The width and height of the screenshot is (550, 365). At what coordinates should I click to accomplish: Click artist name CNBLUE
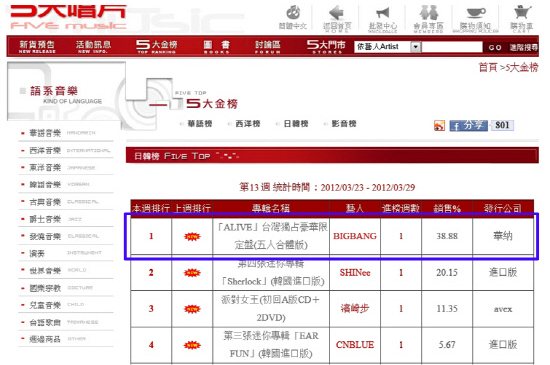coord(355,345)
